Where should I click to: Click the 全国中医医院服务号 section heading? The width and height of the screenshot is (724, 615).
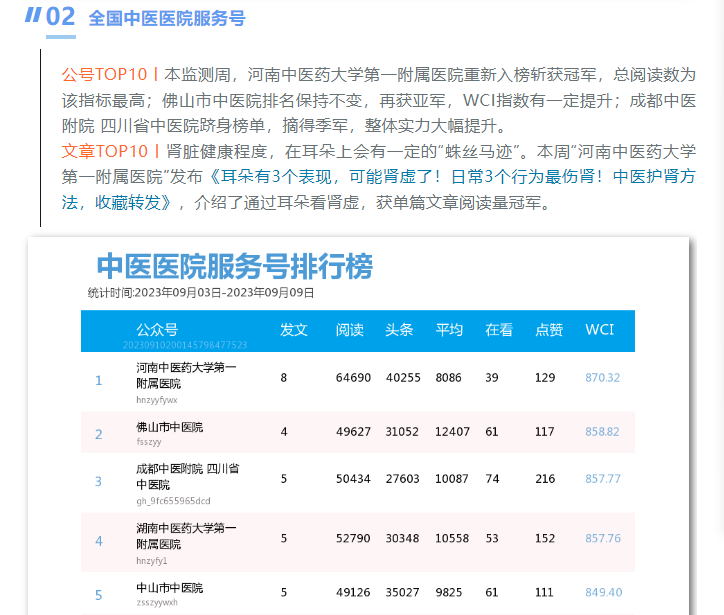click(x=167, y=18)
